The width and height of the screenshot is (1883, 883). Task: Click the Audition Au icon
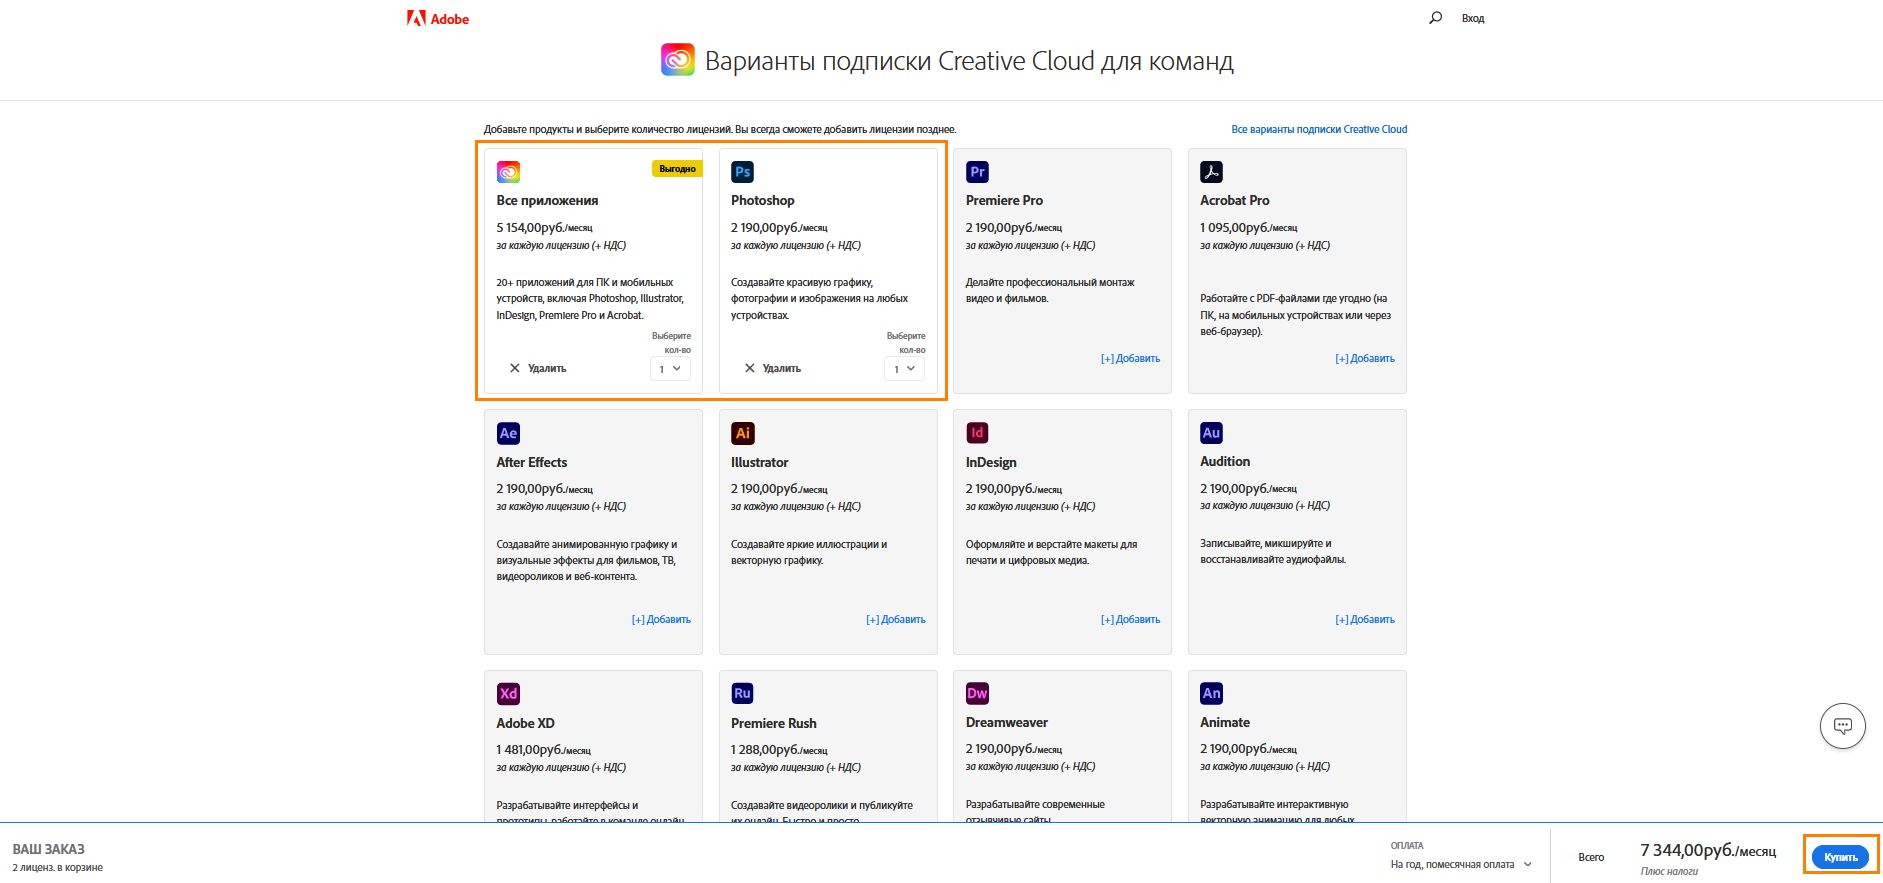point(1211,433)
